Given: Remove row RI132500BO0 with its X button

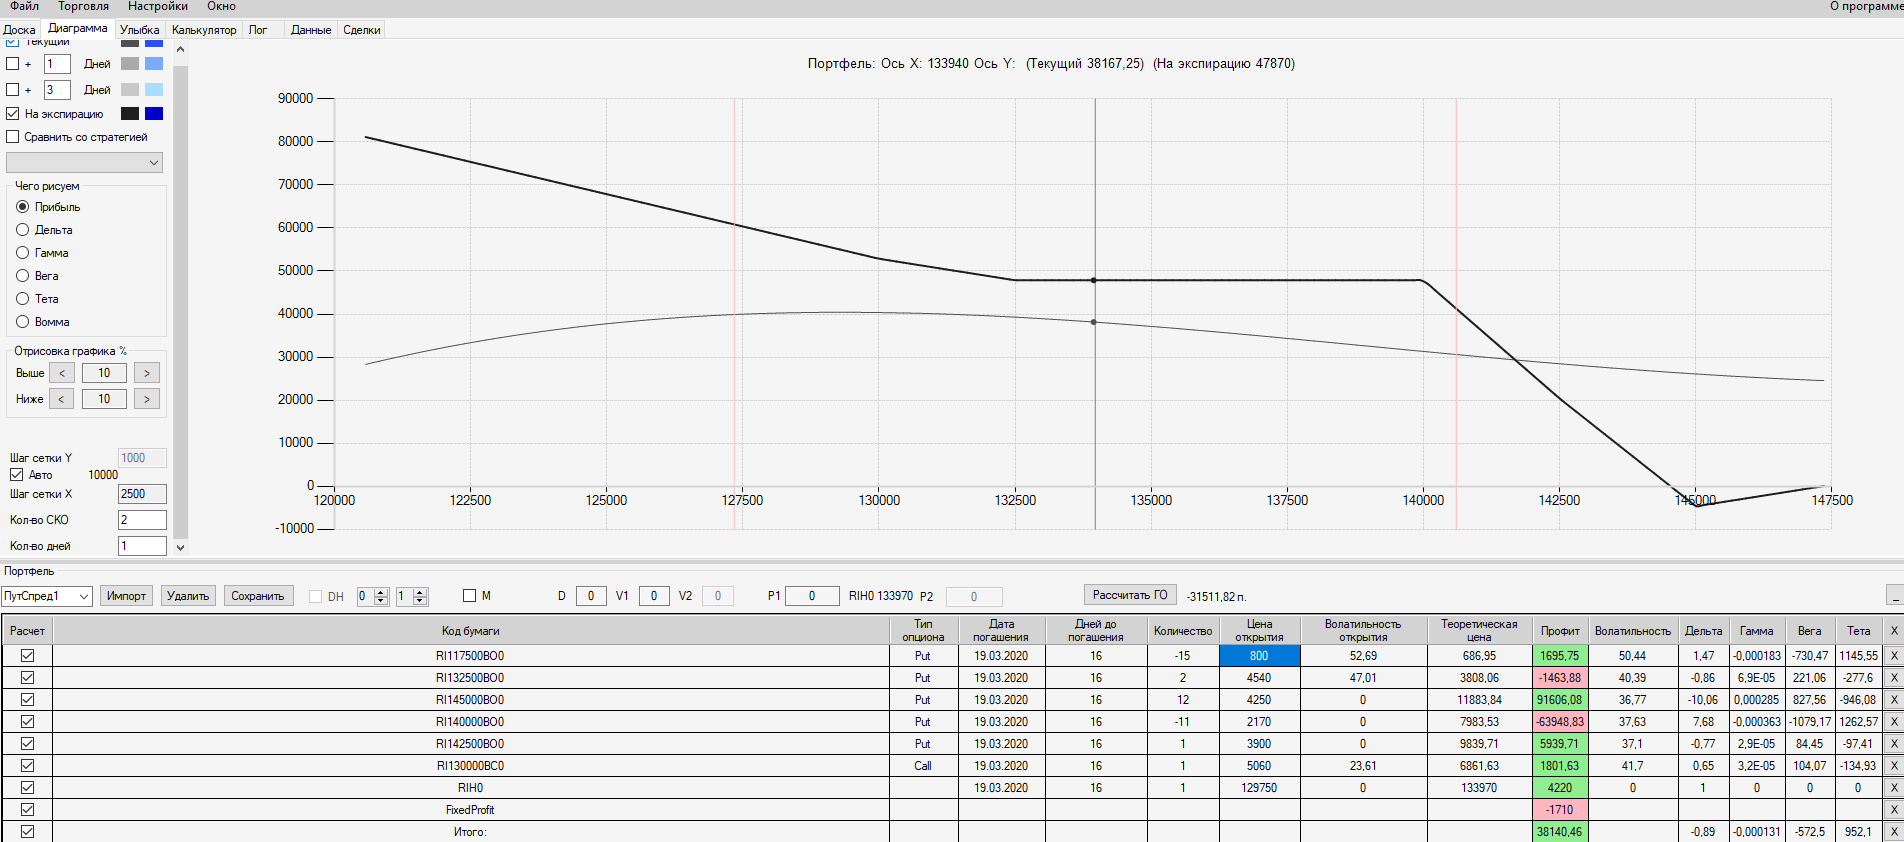Looking at the screenshot, I should [x=1893, y=678].
